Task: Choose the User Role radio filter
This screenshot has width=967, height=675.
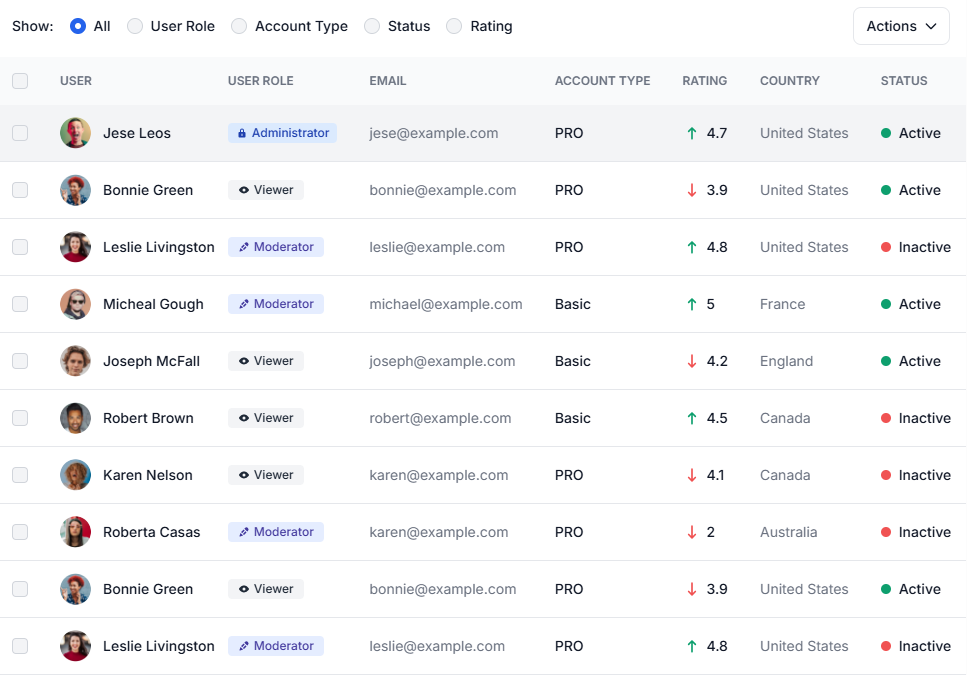Action: point(135,26)
